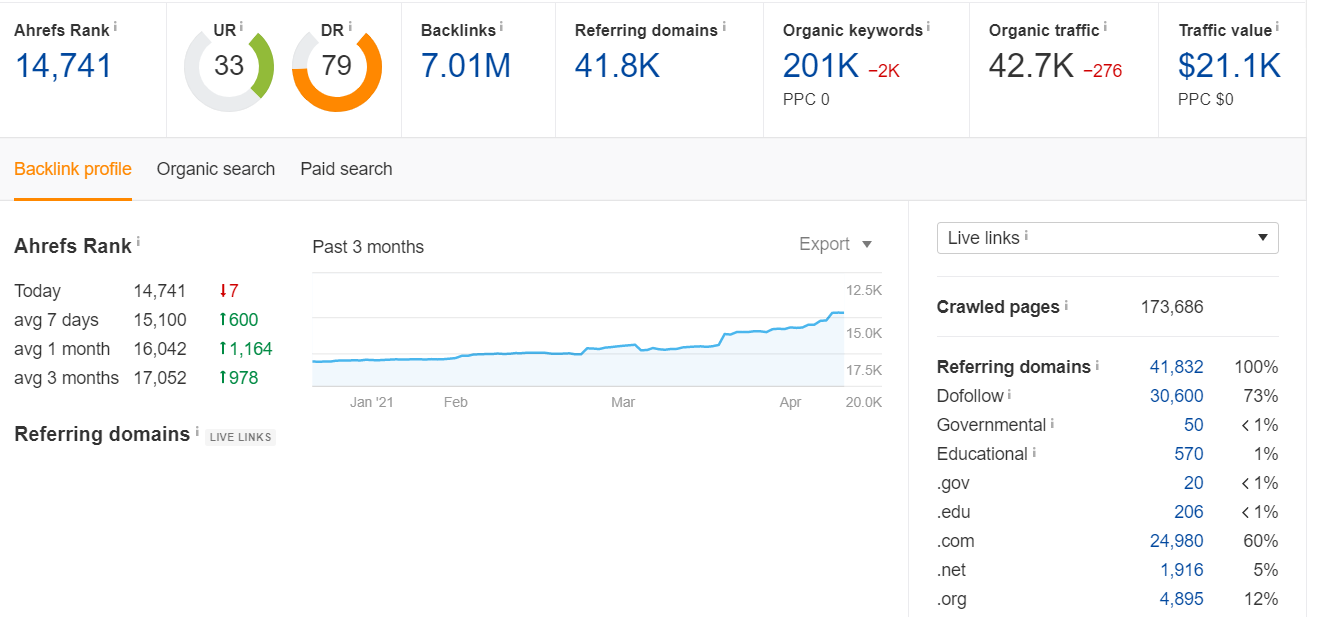
Task: Click the info icon next to UR
Action: [x=241, y=26]
